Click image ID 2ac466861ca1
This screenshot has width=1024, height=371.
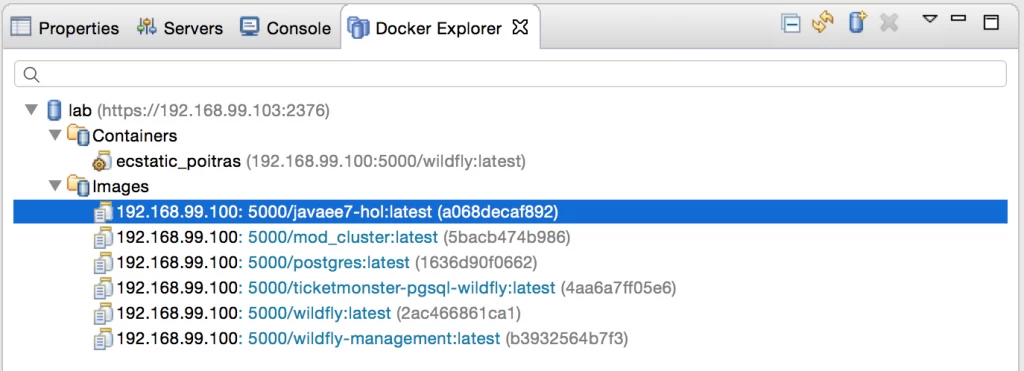click(x=458, y=314)
